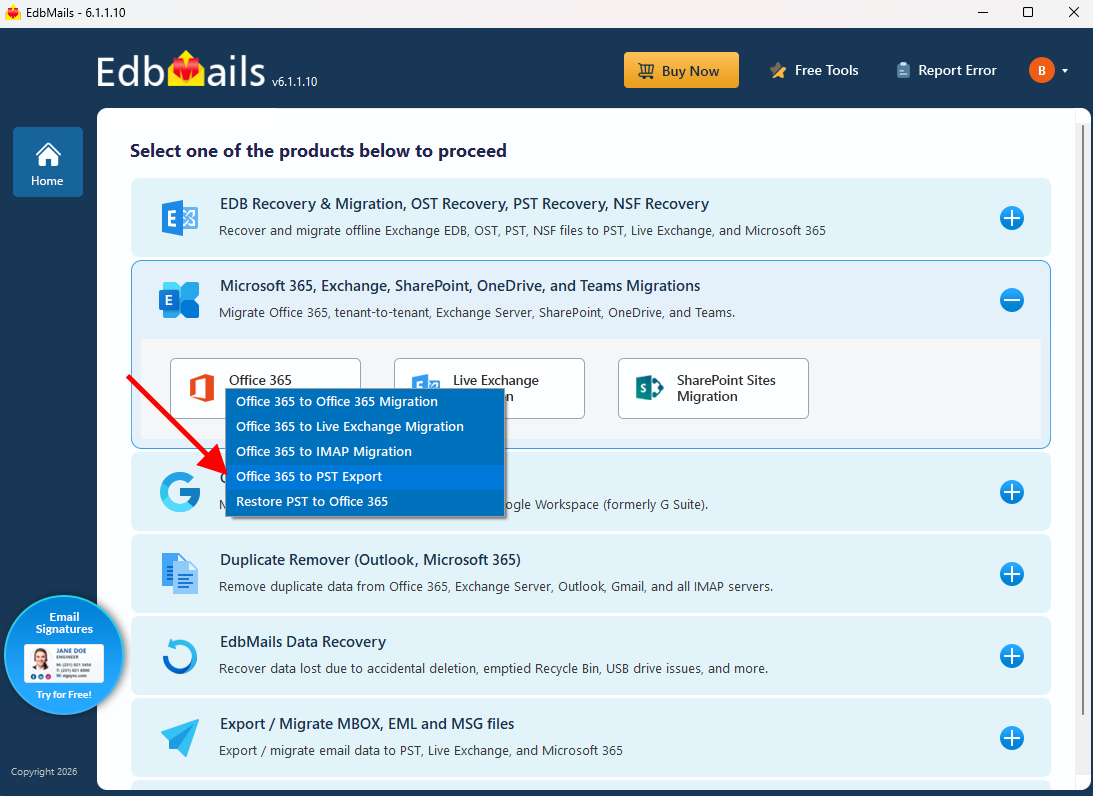This screenshot has height=796, width=1093.
Task: Click EdbMails title bar app icon
Action: point(13,13)
